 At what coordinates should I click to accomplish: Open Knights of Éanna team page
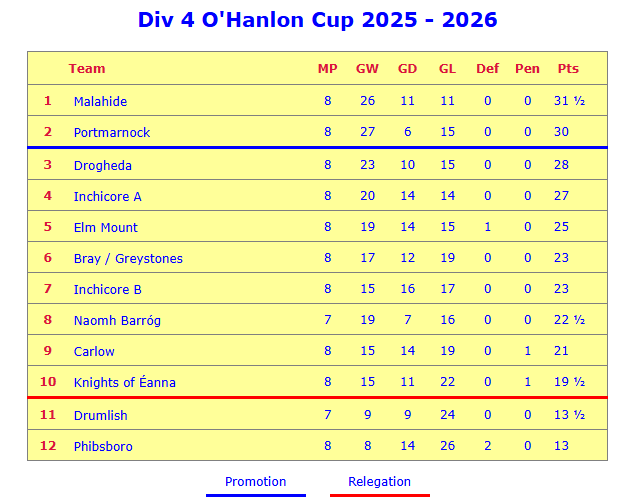click(124, 382)
